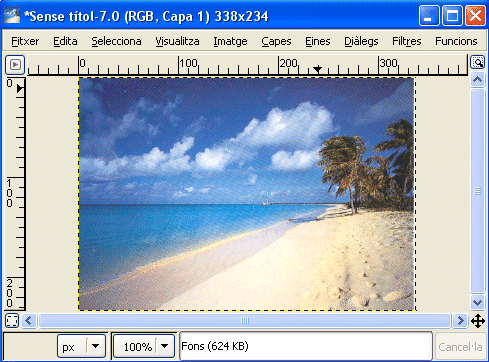Click the navigation cross-arrows icon
Screen dimensions: 489x362
[x=478, y=321]
